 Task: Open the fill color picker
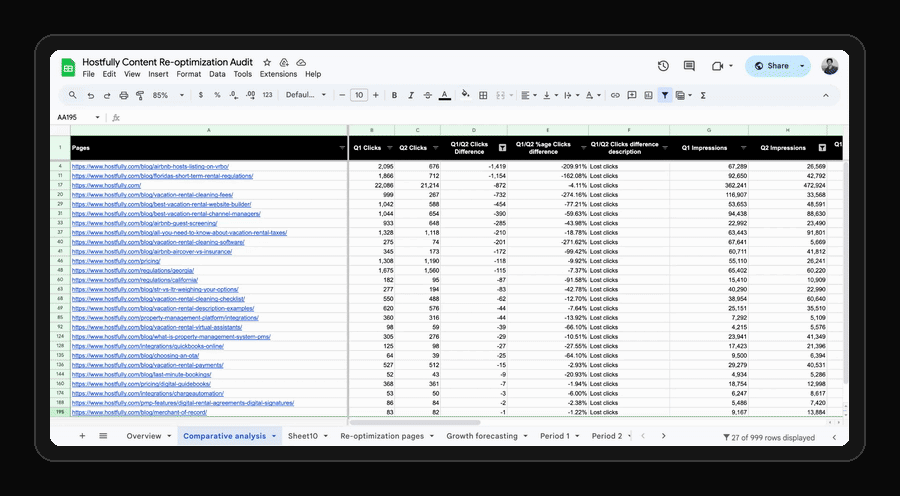click(465, 95)
